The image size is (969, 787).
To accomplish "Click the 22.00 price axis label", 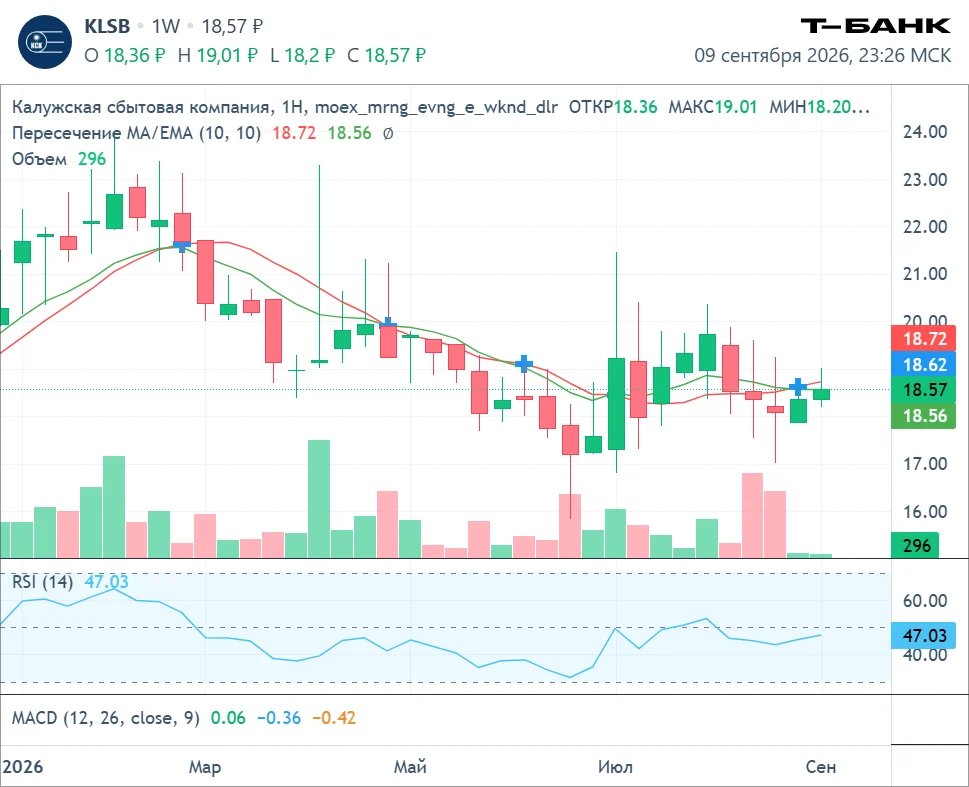I will tap(925, 227).
